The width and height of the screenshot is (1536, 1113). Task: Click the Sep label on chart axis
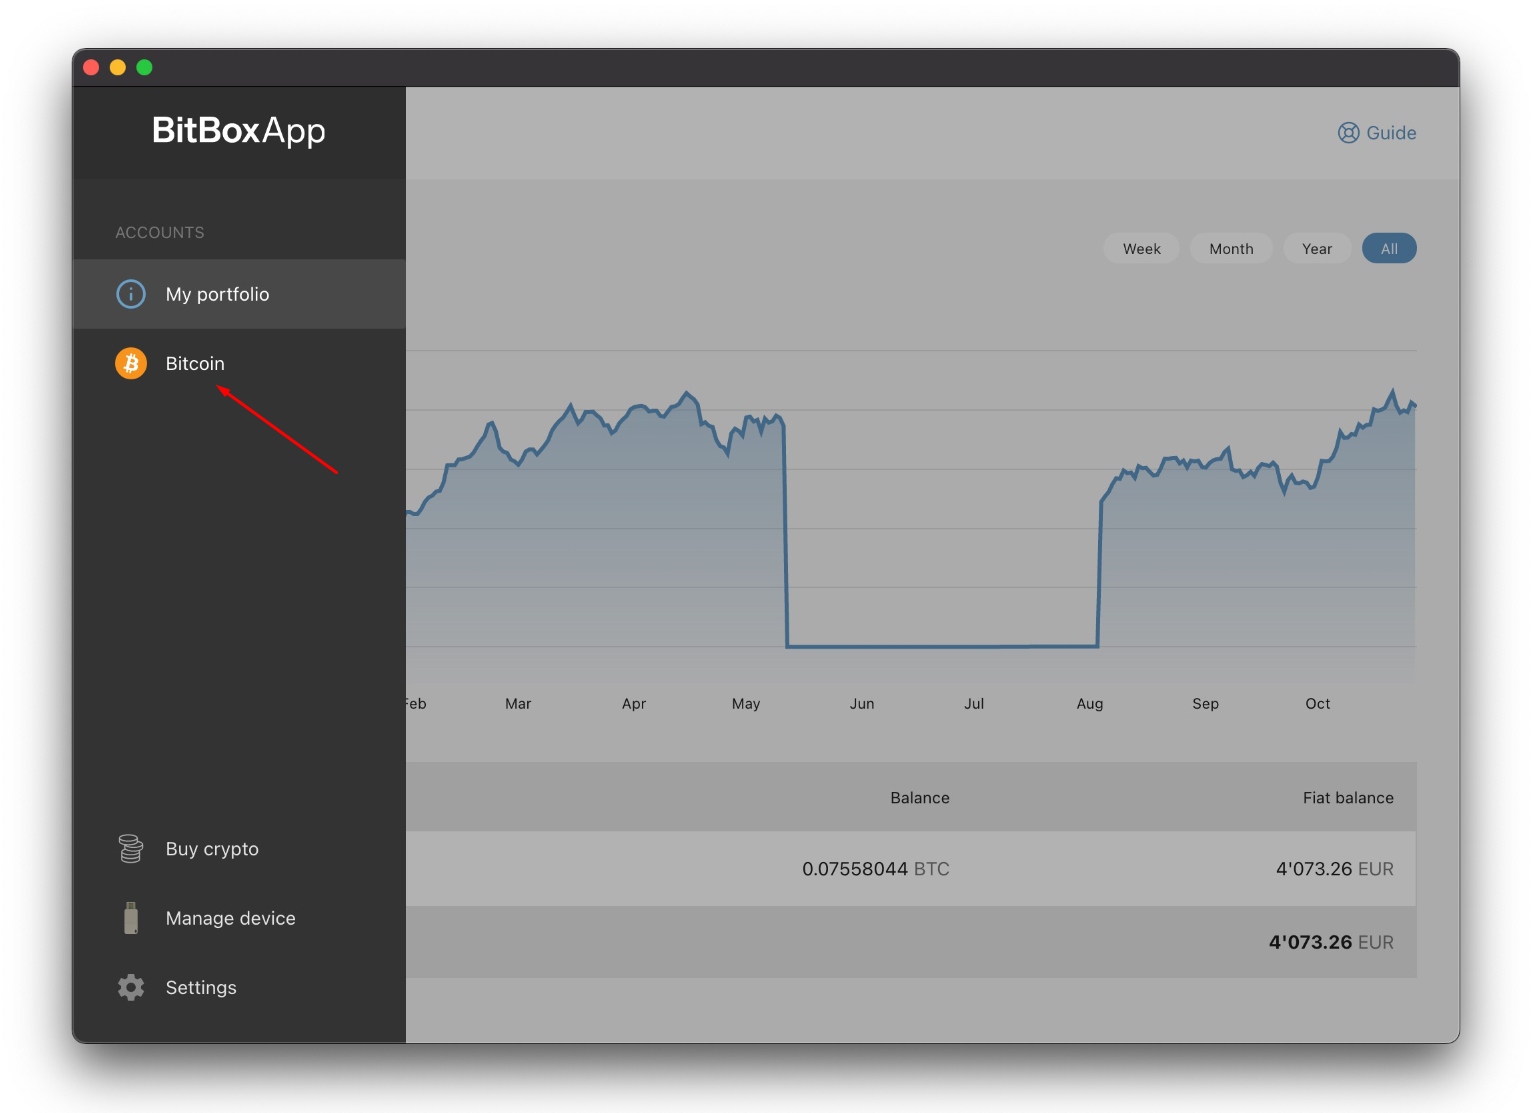tap(1206, 704)
